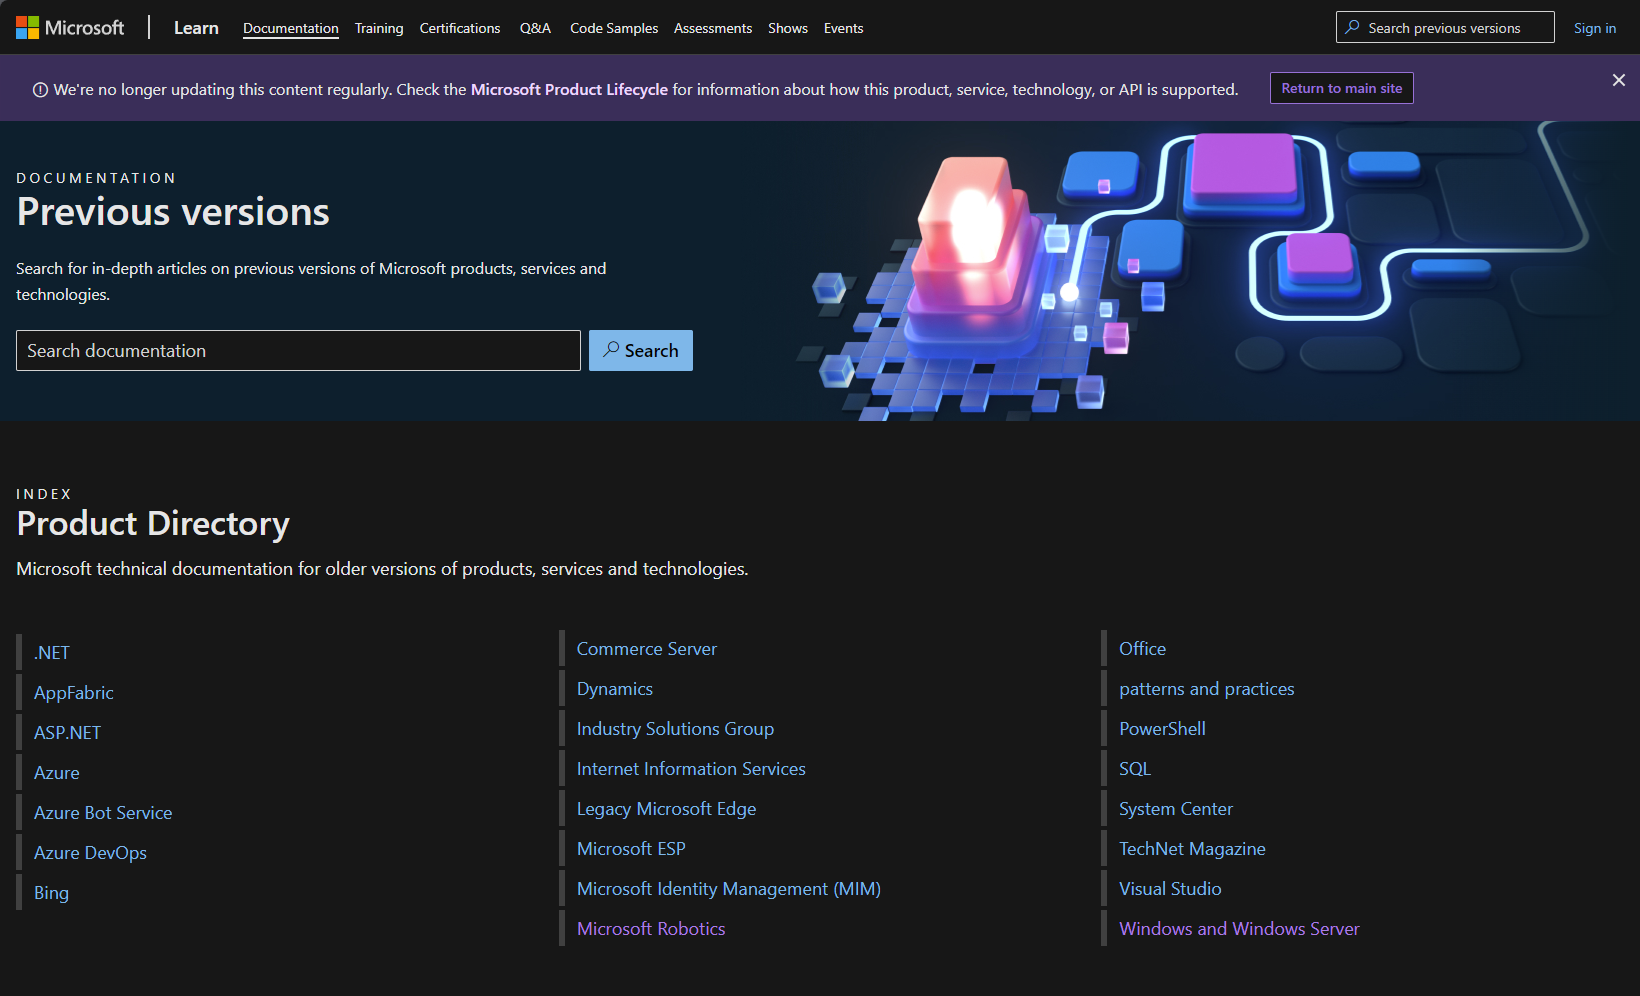Image resolution: width=1640 pixels, height=996 pixels.
Task: Open the Industry Solutions Group link
Action: [675, 729]
